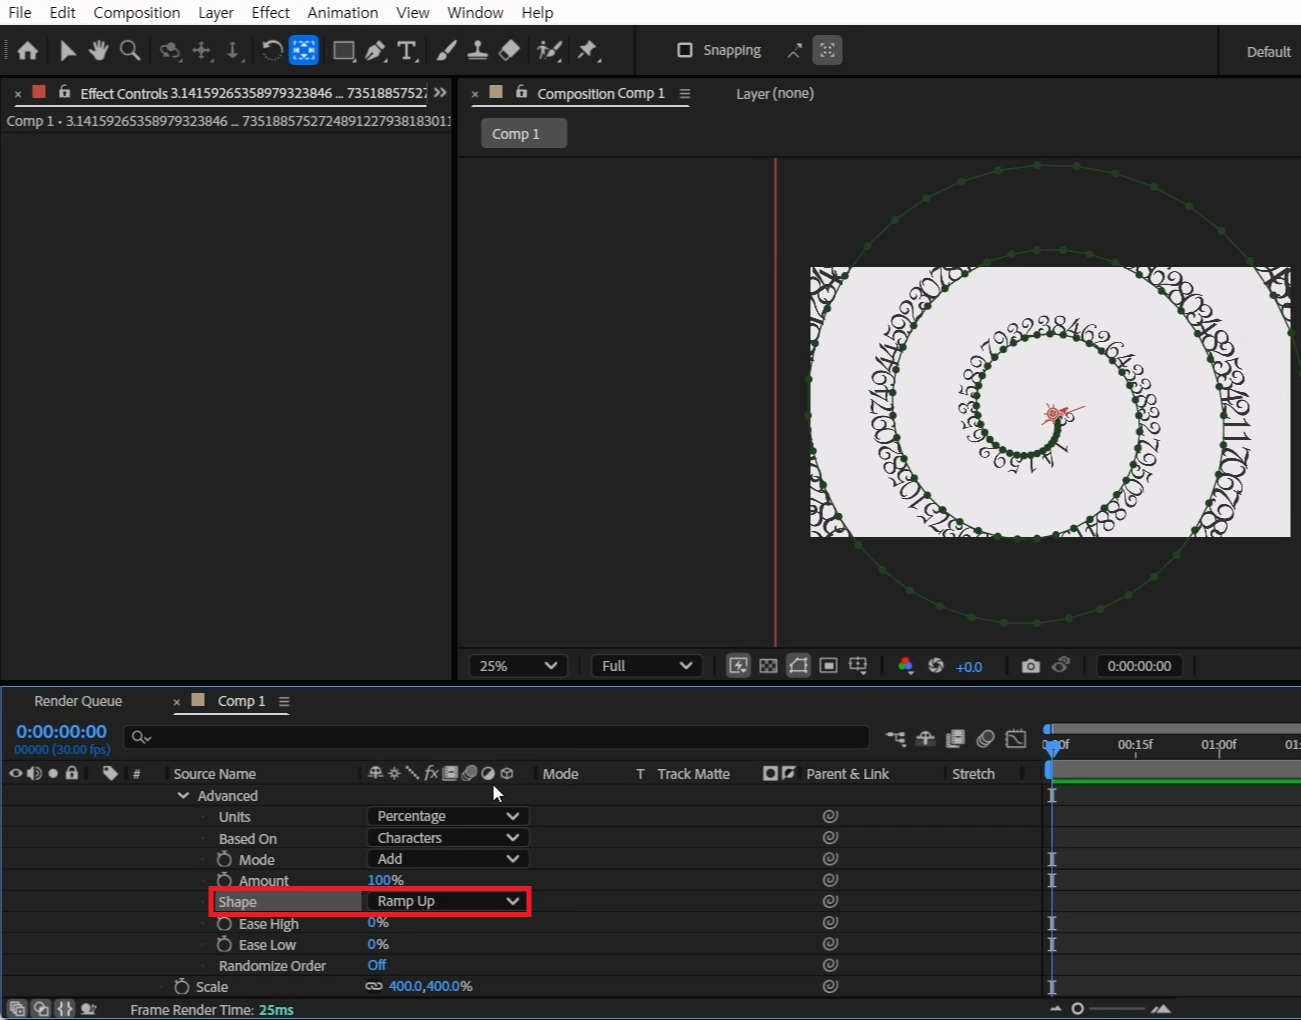Select the Puppet Pin tool
Screen dimensions: 1301x1020
[588, 50]
